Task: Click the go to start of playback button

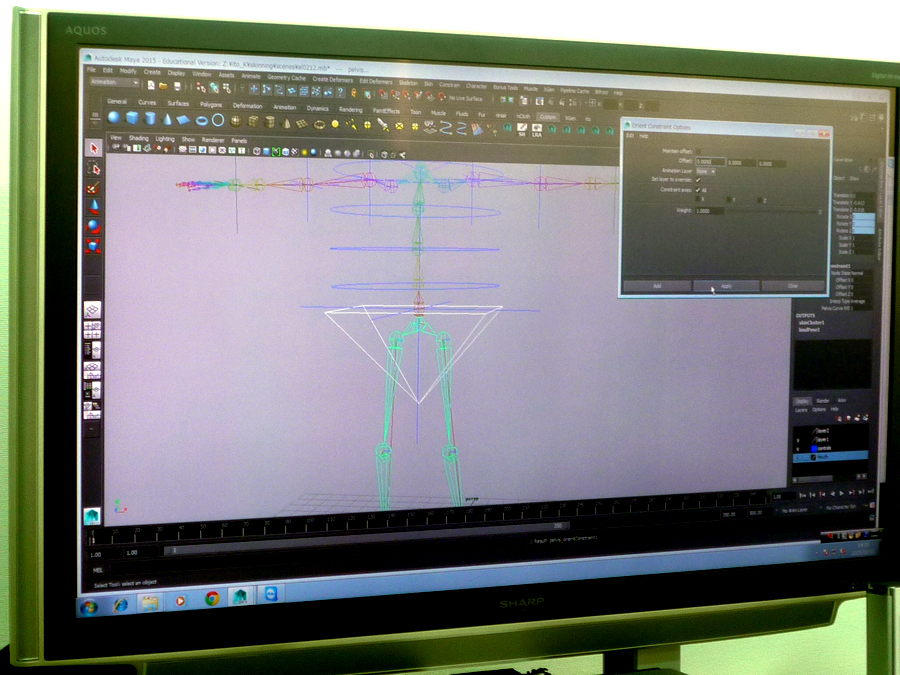Action: coord(804,495)
